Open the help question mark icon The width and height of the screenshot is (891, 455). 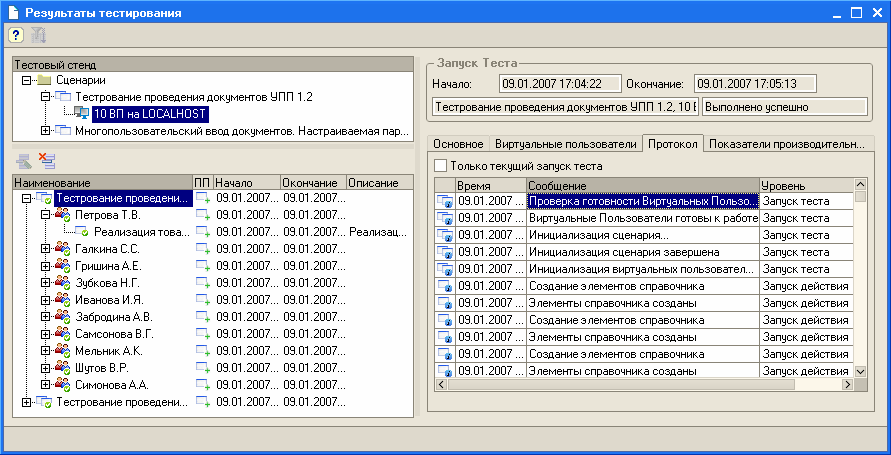click(16, 35)
